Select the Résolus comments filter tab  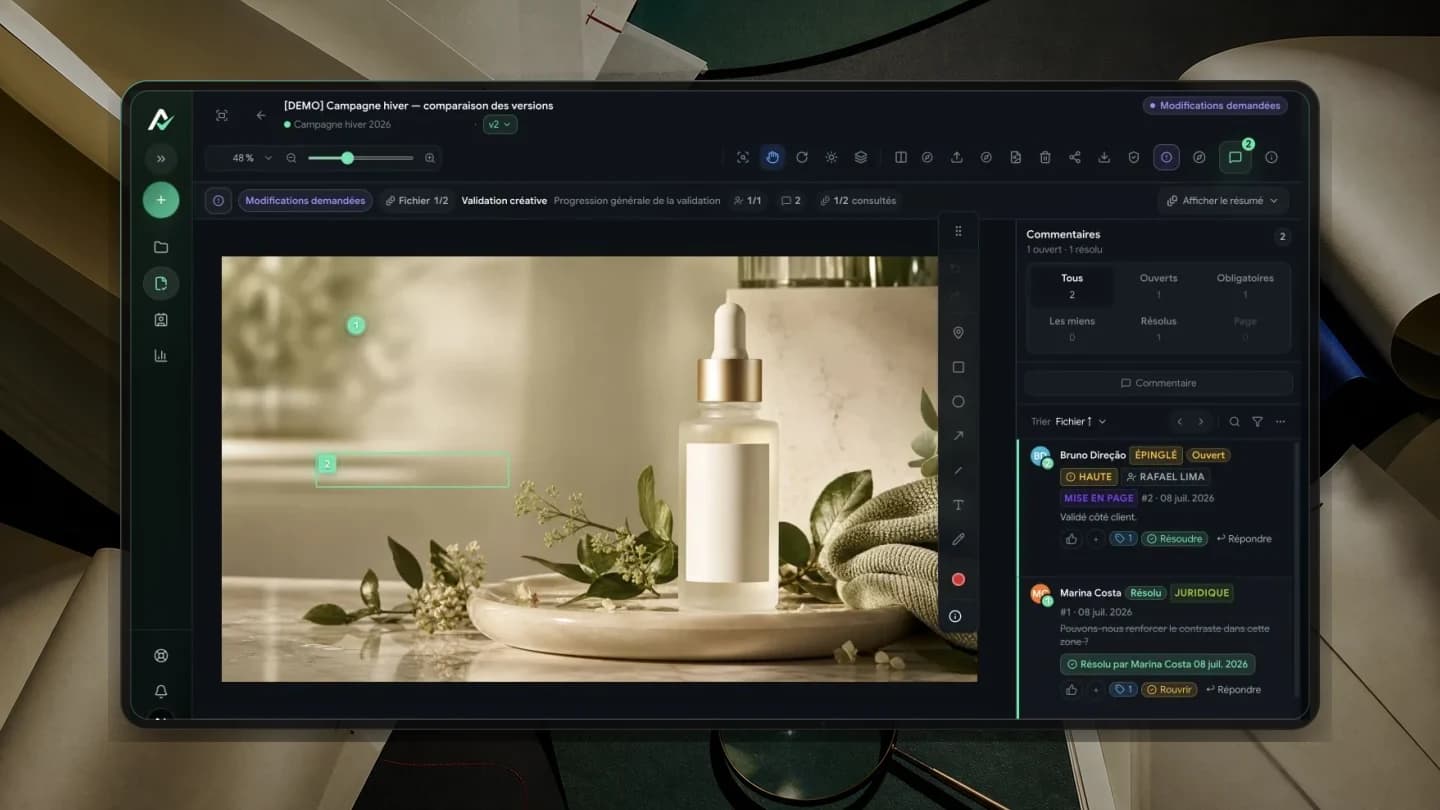coord(1158,329)
